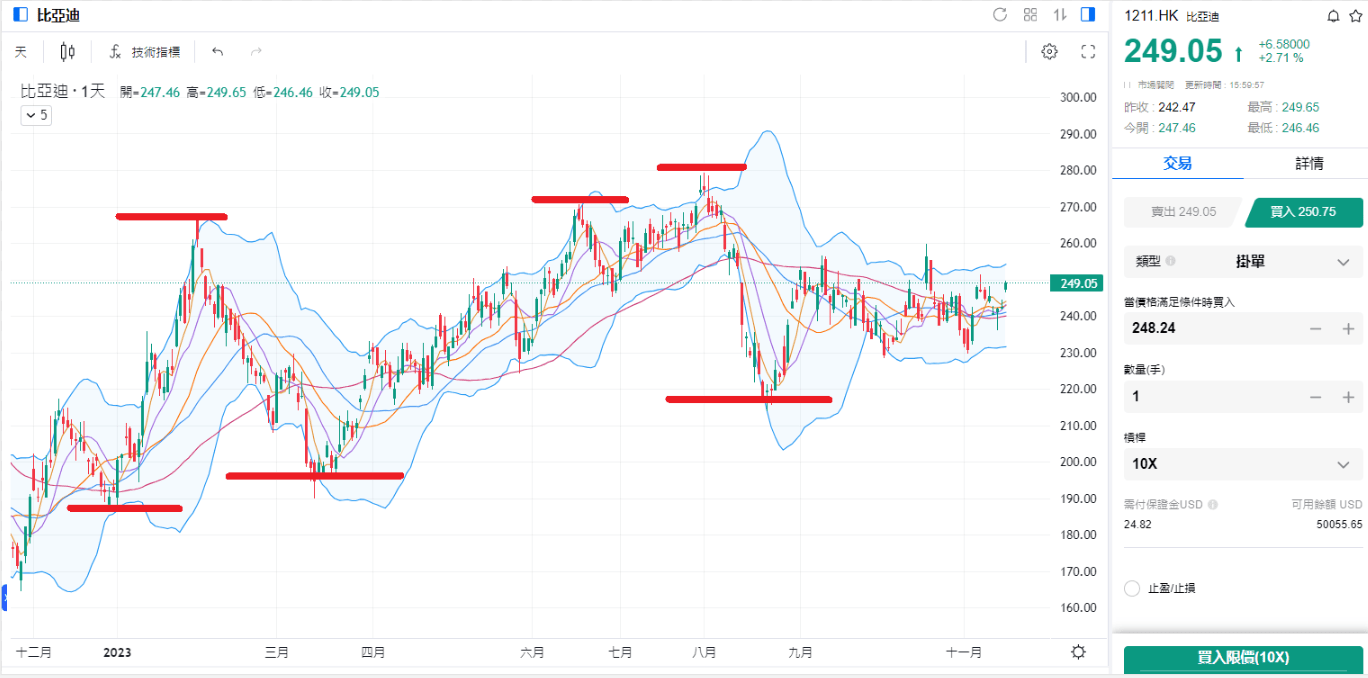The width and height of the screenshot is (1368, 678).
Task: Select the 交易 tab
Action: (x=1177, y=163)
